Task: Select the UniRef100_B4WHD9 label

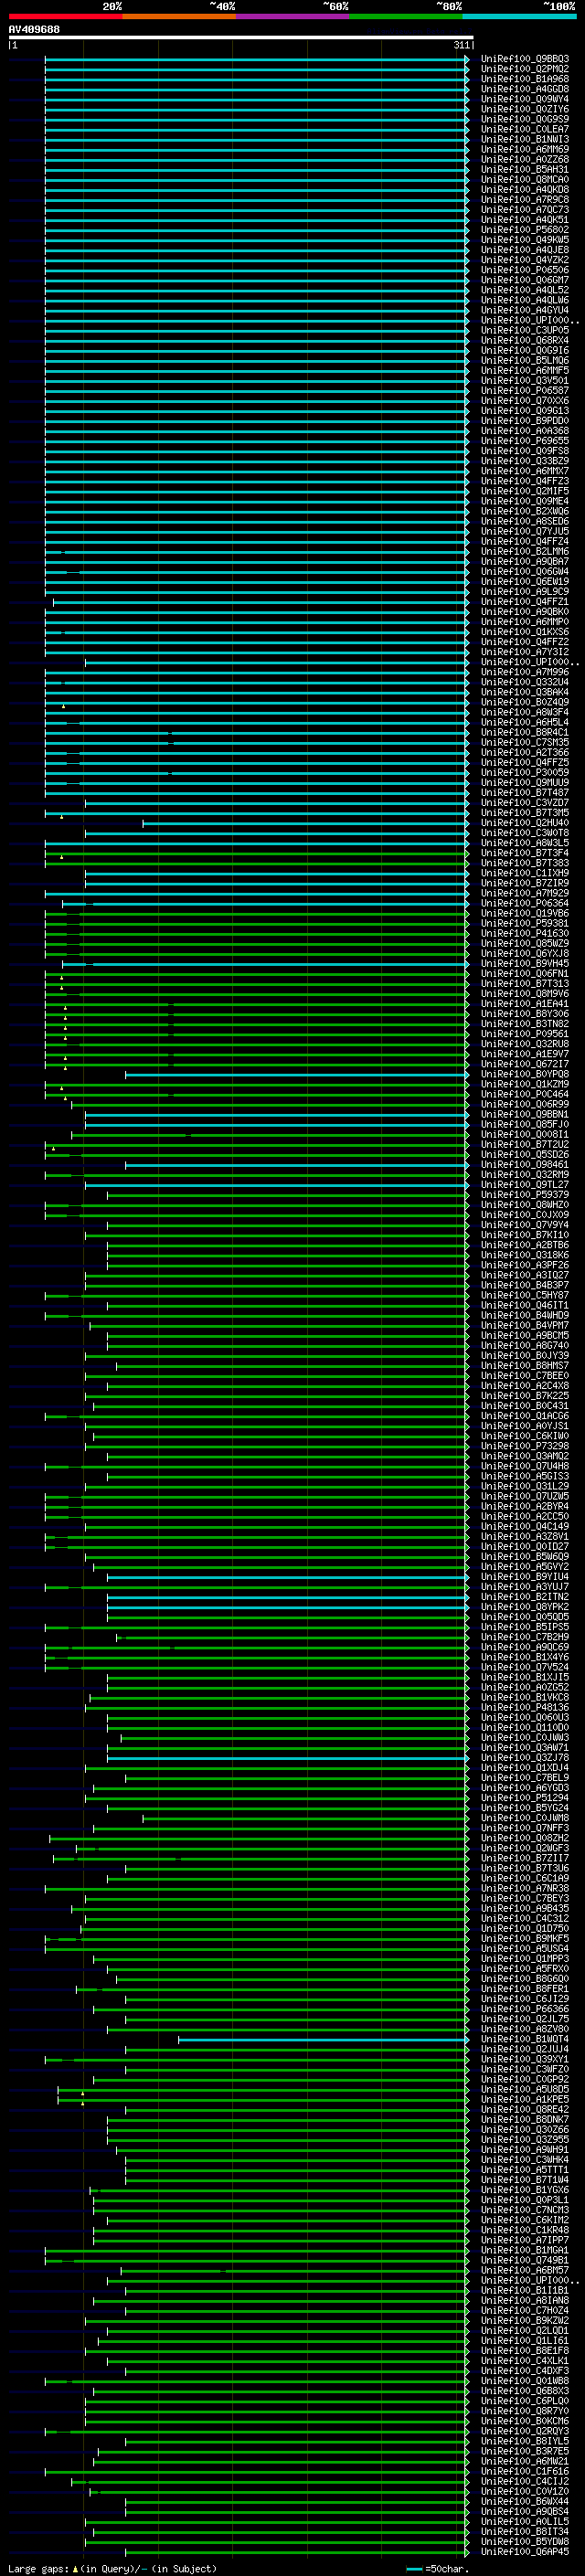Action: click(524, 1315)
